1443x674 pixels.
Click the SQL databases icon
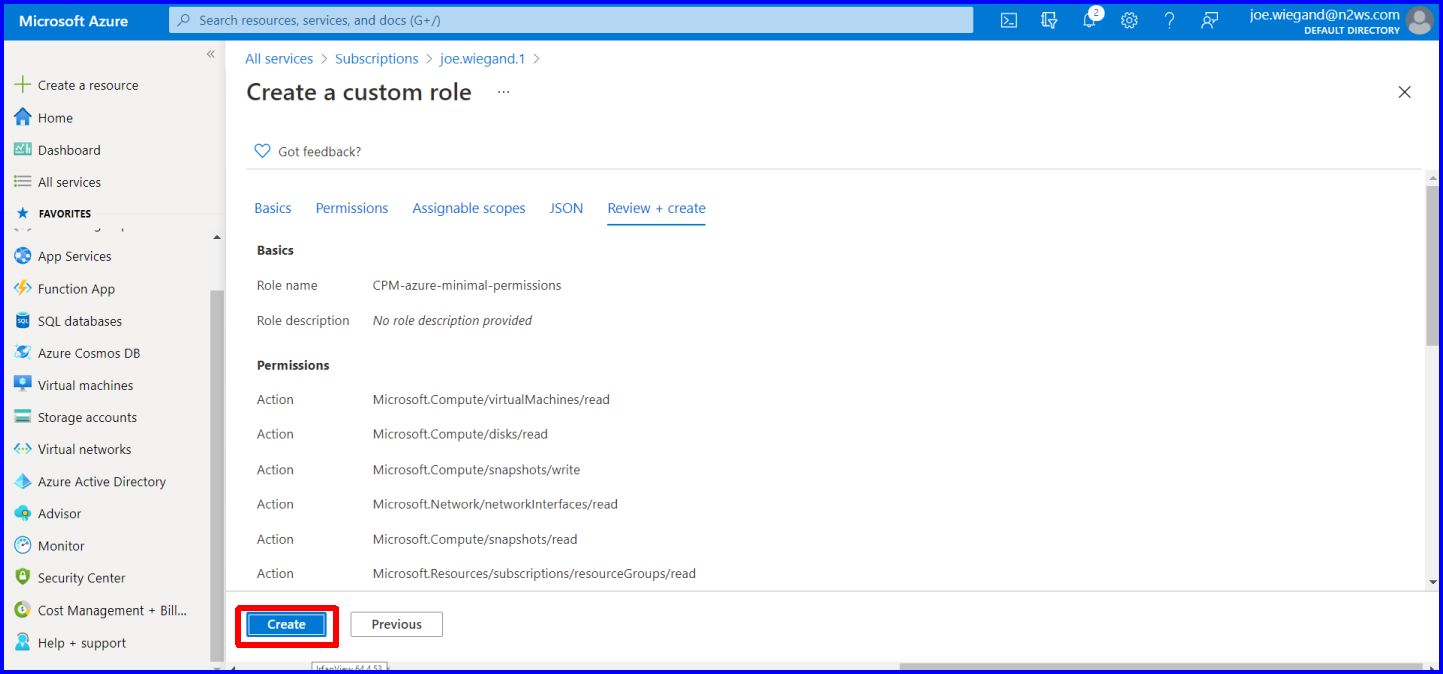coord(22,321)
